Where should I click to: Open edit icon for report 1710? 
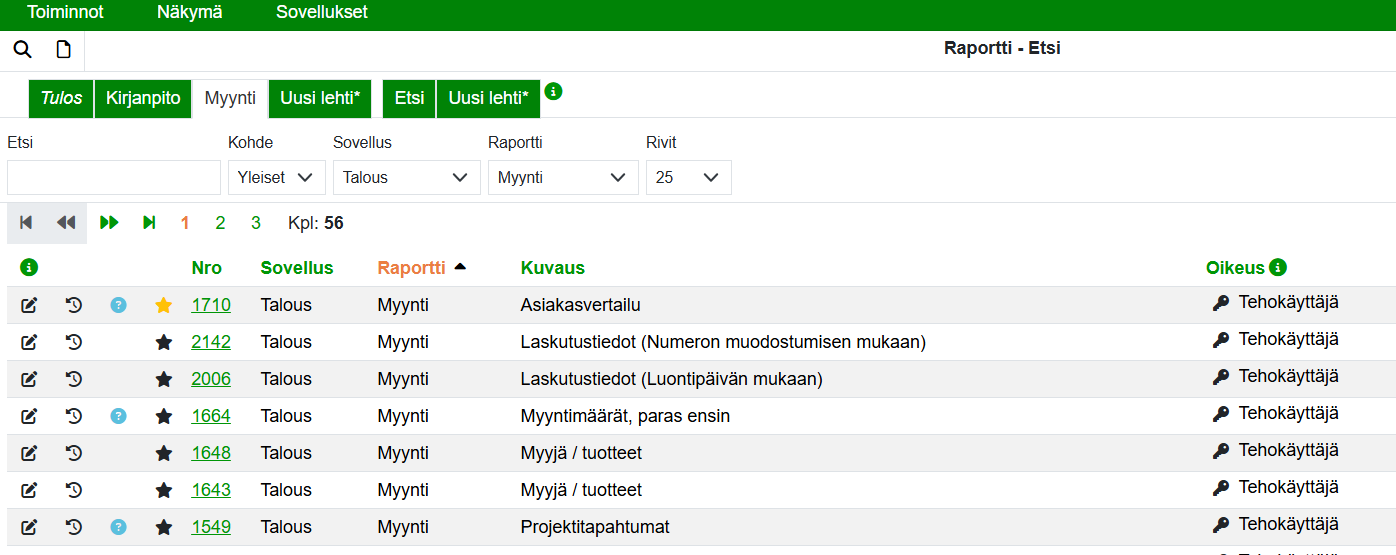(29, 305)
